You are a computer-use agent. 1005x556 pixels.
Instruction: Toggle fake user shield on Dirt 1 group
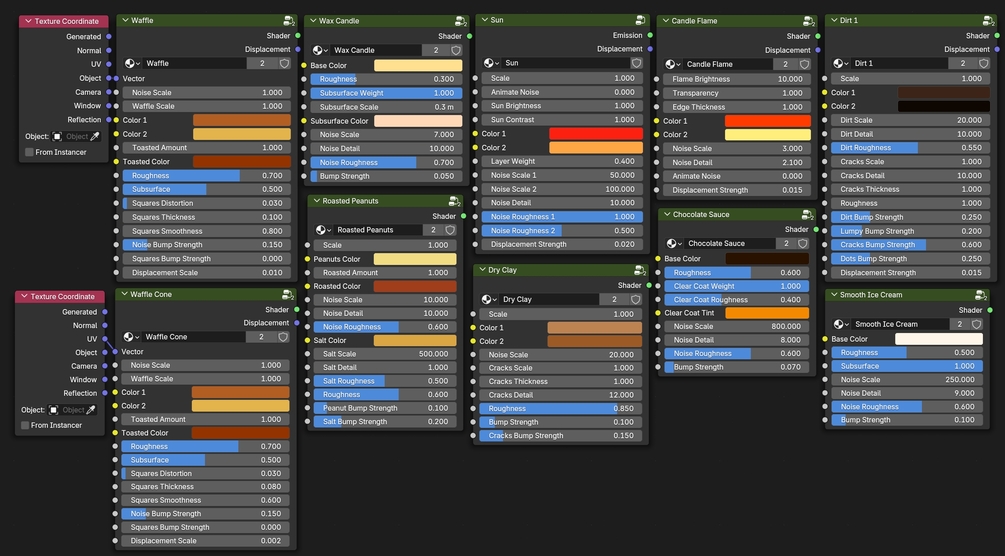pos(983,63)
